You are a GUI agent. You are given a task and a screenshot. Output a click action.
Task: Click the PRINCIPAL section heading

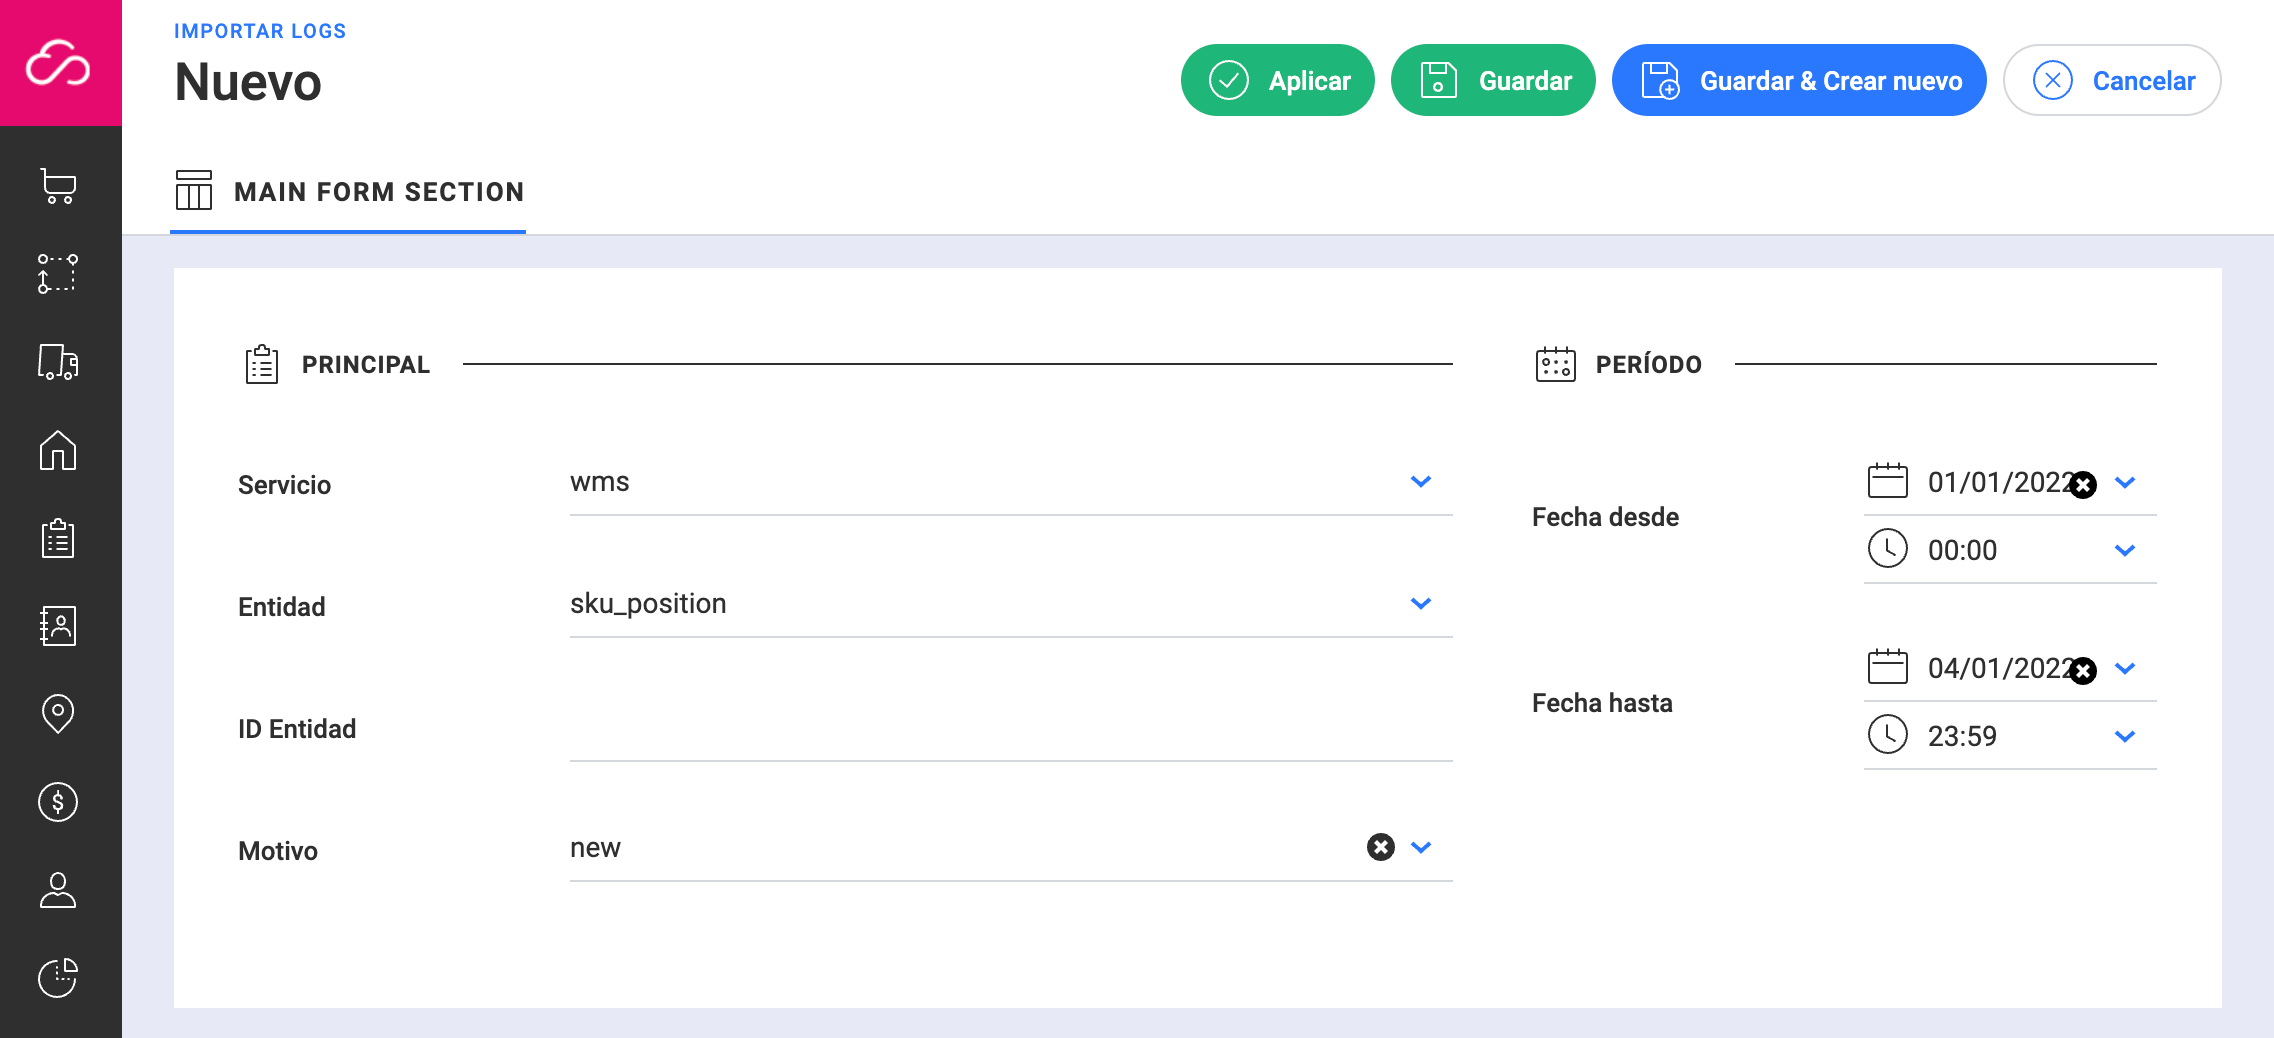coord(366,365)
